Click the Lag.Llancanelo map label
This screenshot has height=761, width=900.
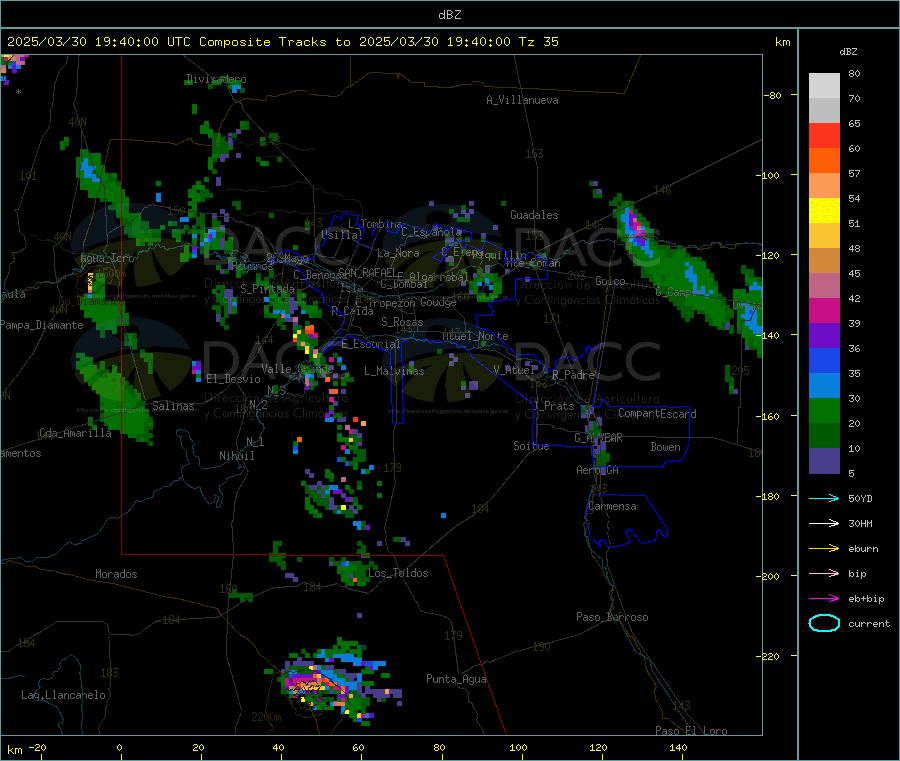[63, 695]
